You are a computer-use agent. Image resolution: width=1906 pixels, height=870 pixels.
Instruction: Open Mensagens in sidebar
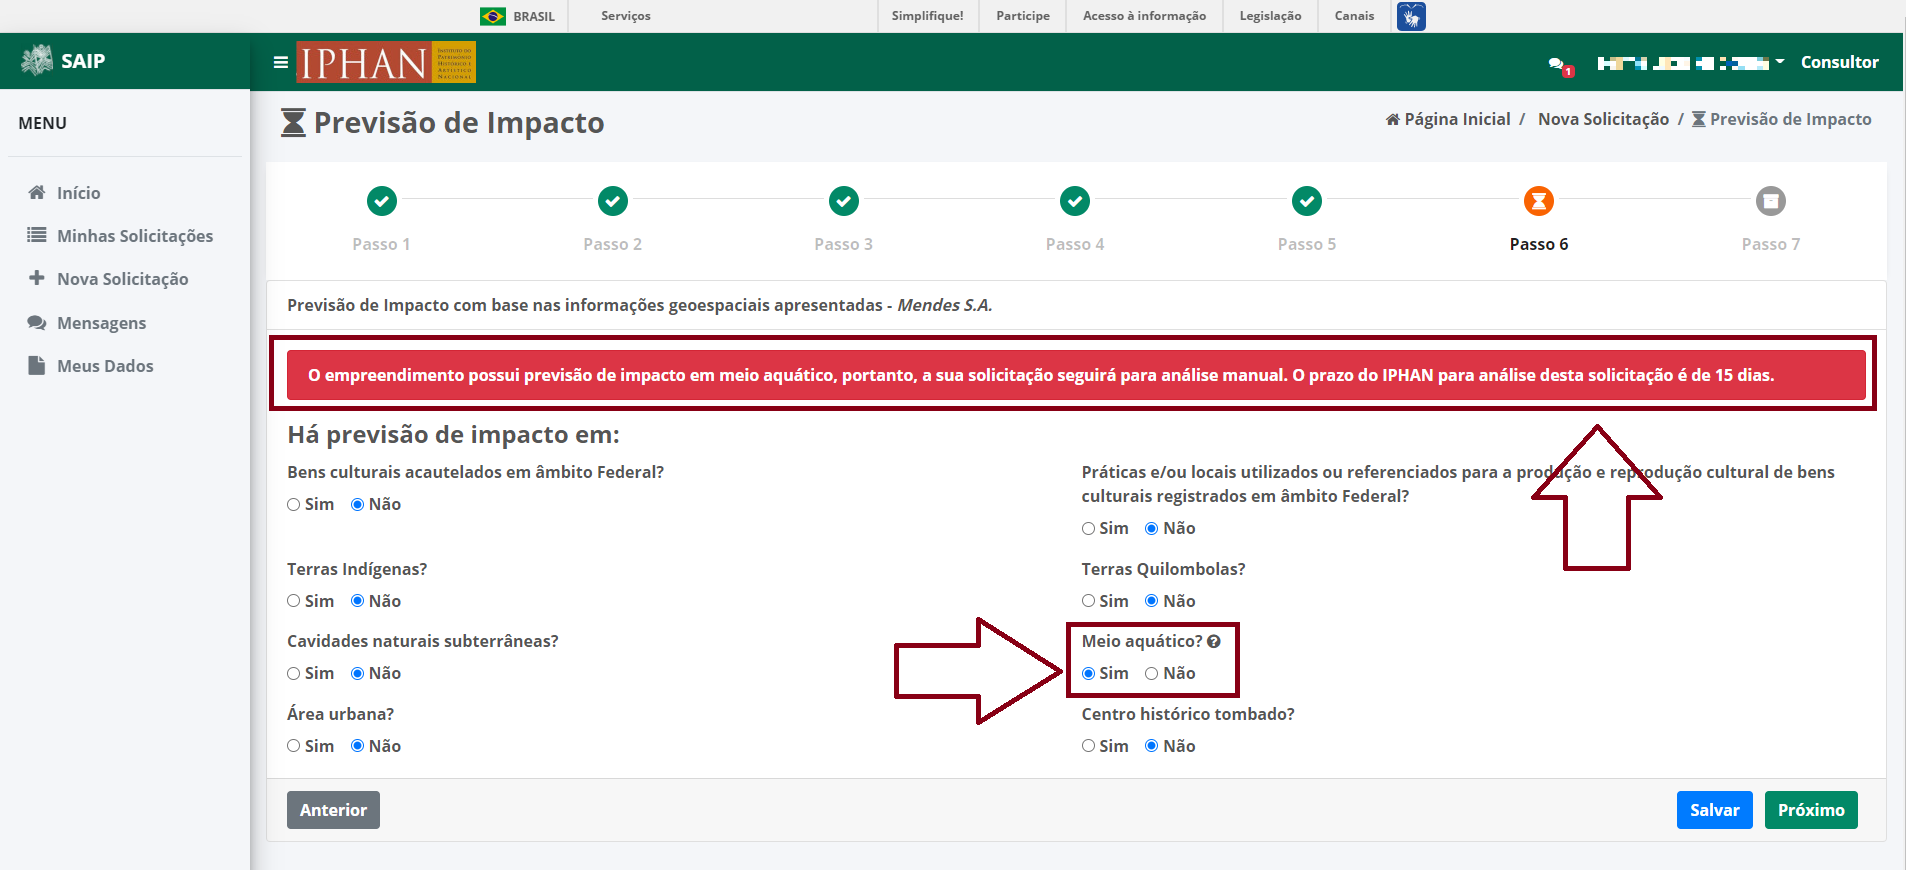(x=102, y=323)
